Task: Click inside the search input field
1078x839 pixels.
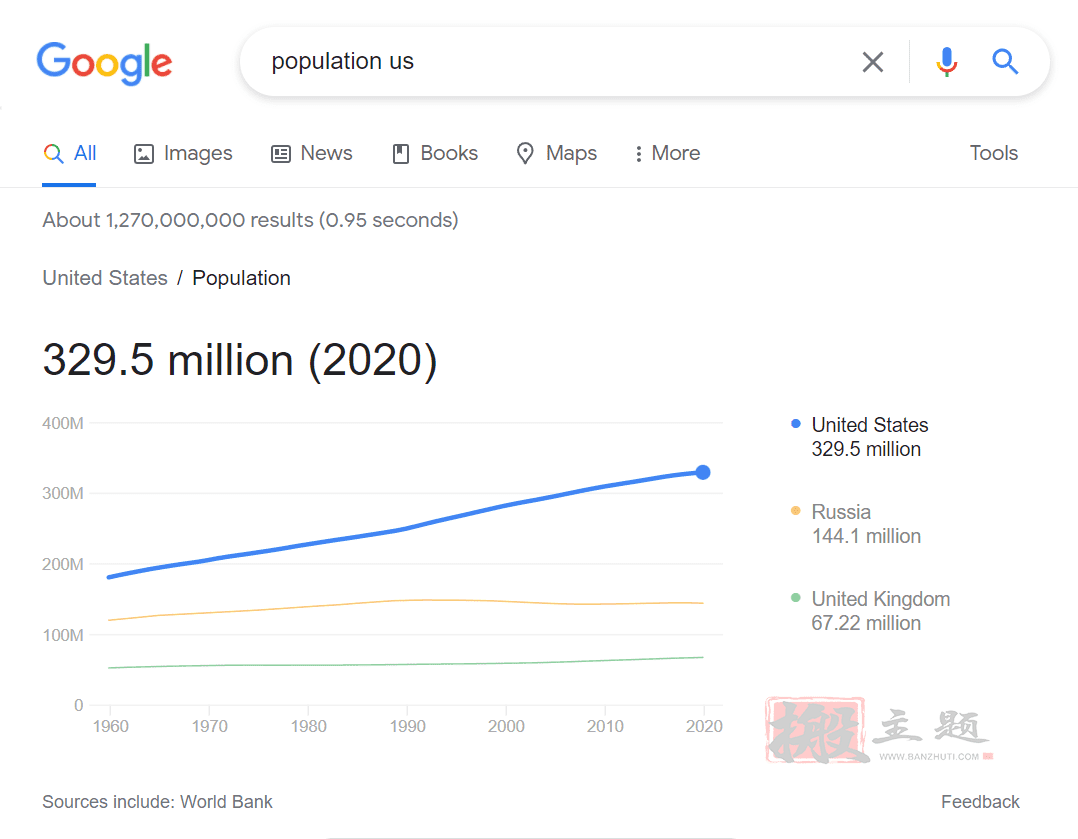Action: [550, 62]
